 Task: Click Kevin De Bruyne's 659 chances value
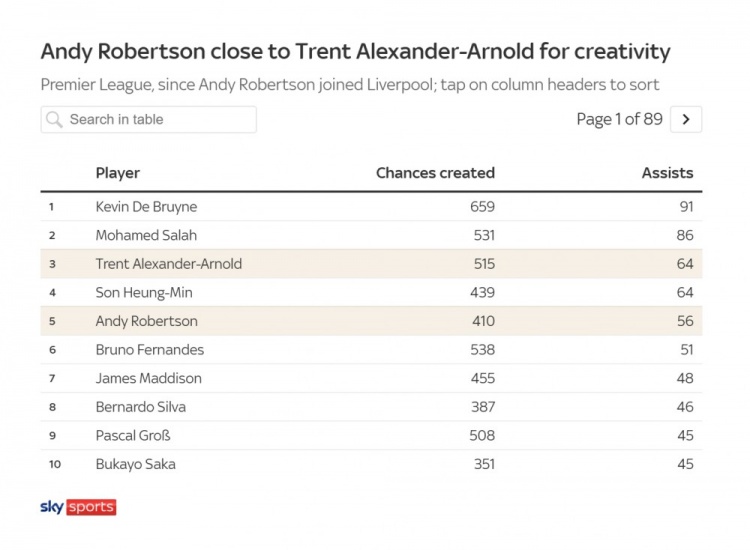(x=482, y=207)
